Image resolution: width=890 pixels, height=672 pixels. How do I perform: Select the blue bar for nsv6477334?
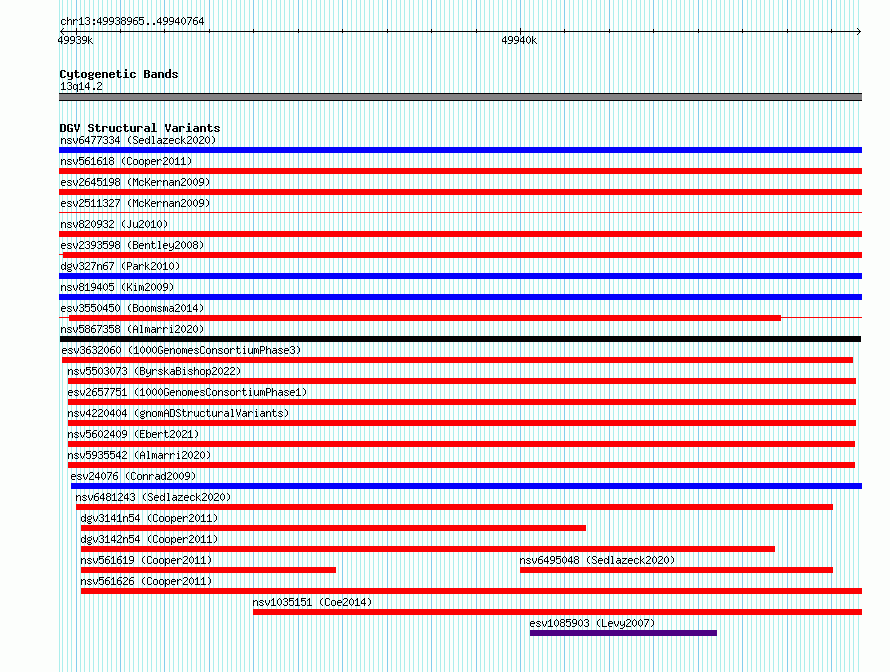pos(460,150)
